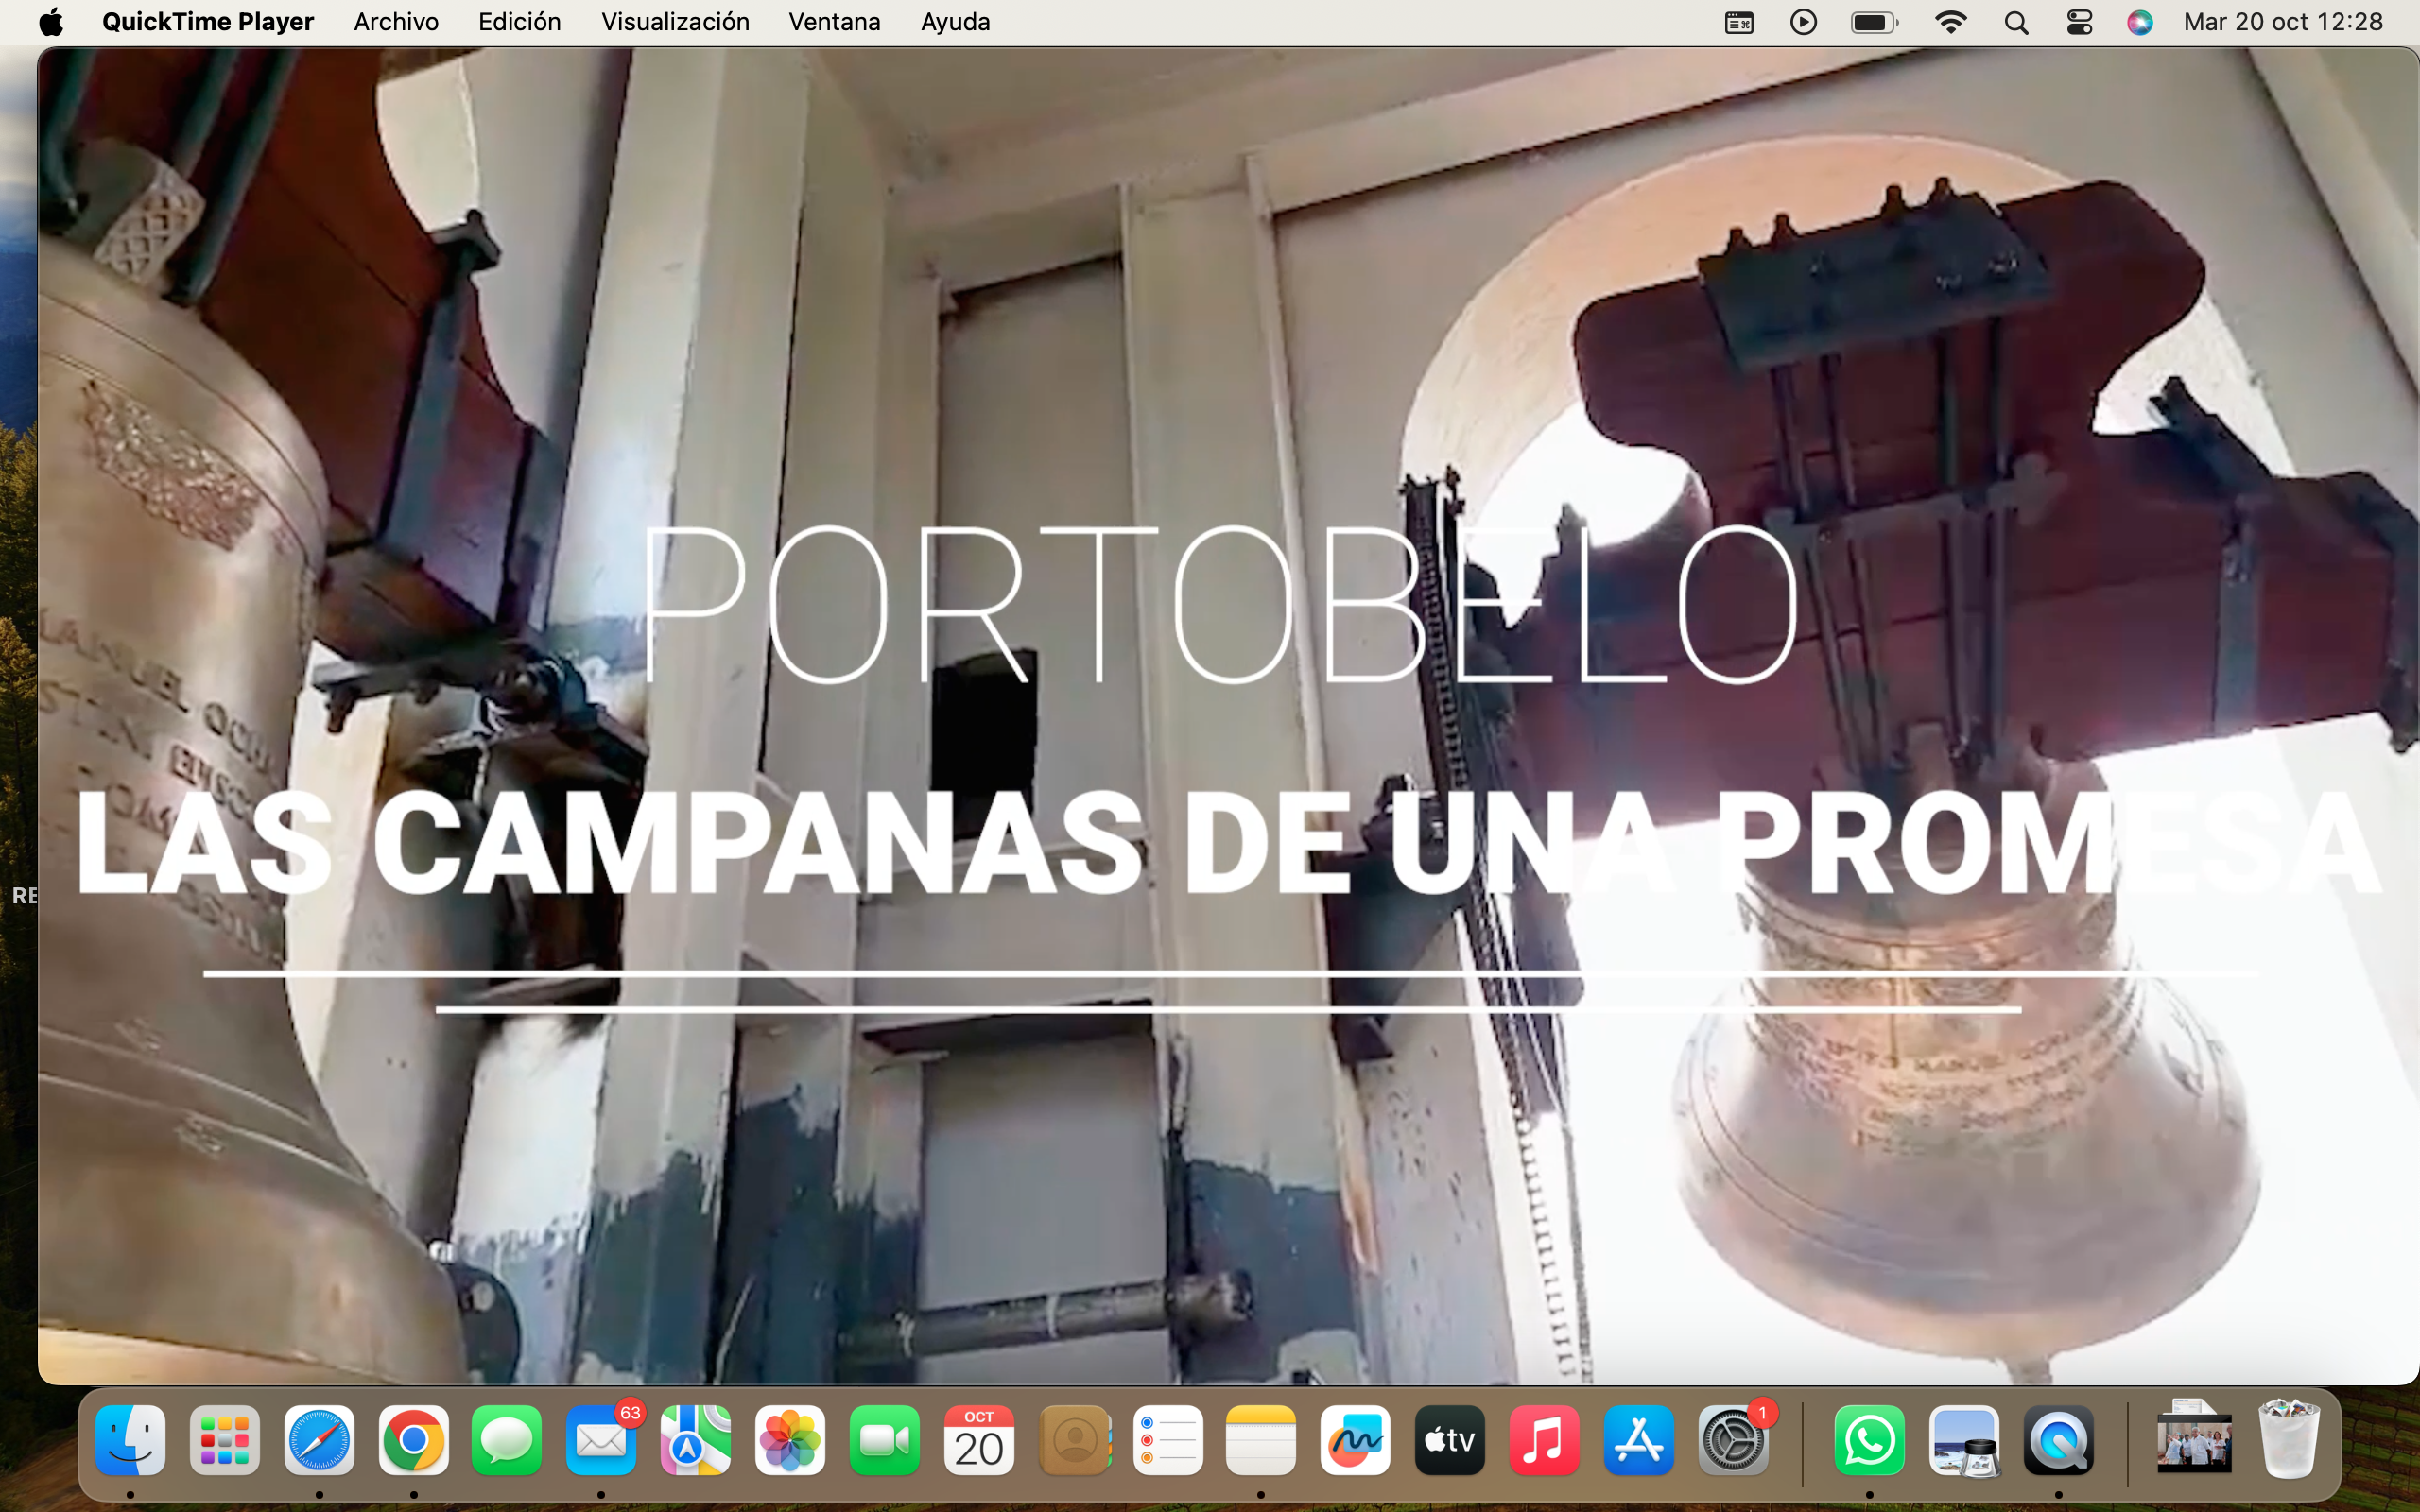Screen dimensions: 2420x1512
Task: Open Finder from the Dock
Action: click(x=130, y=1440)
